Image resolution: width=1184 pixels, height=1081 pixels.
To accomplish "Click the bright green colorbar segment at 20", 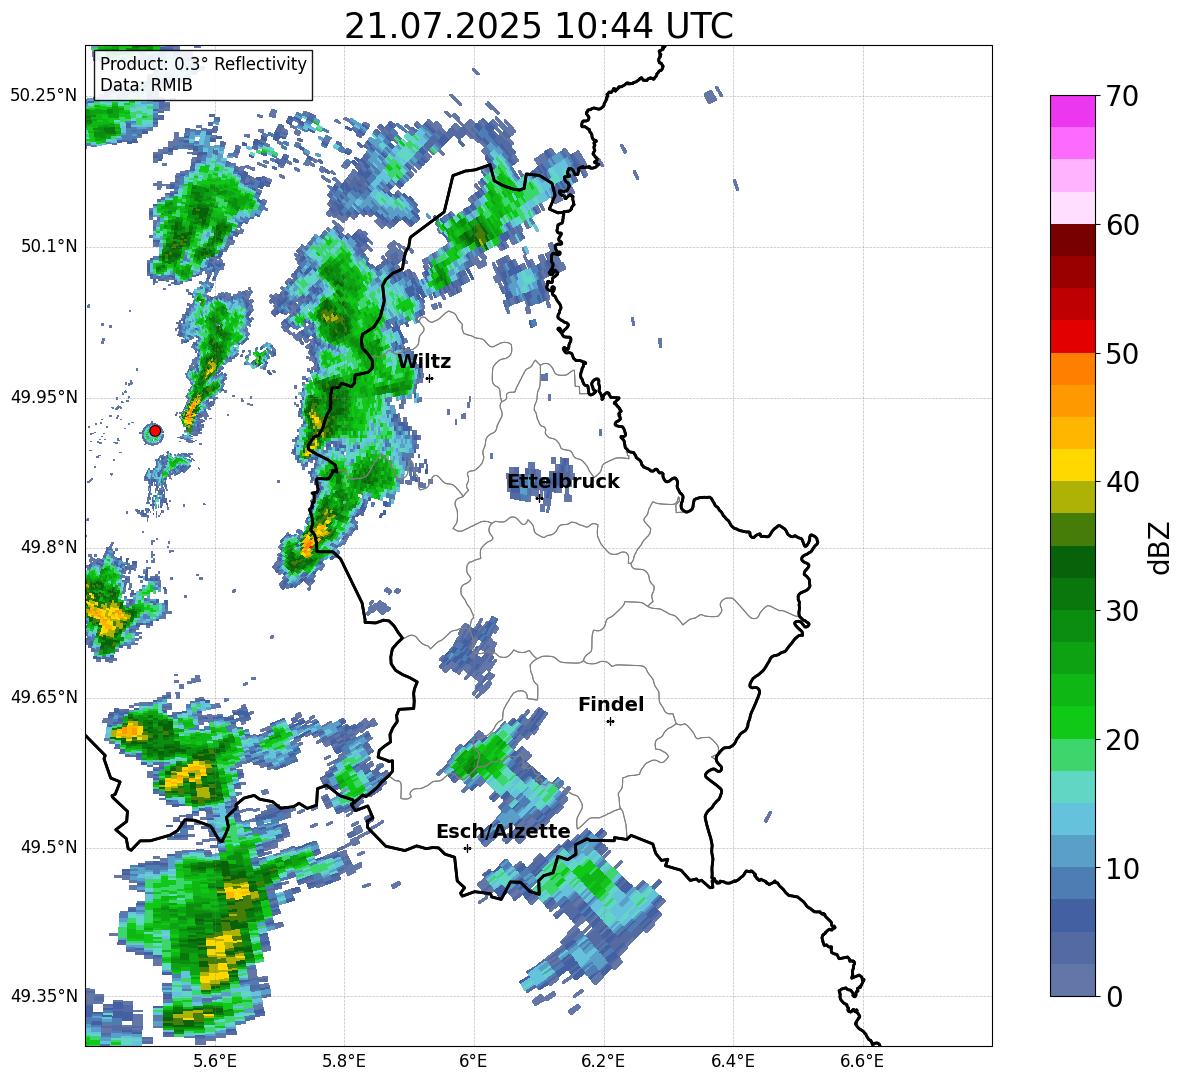I will 1072,722.
